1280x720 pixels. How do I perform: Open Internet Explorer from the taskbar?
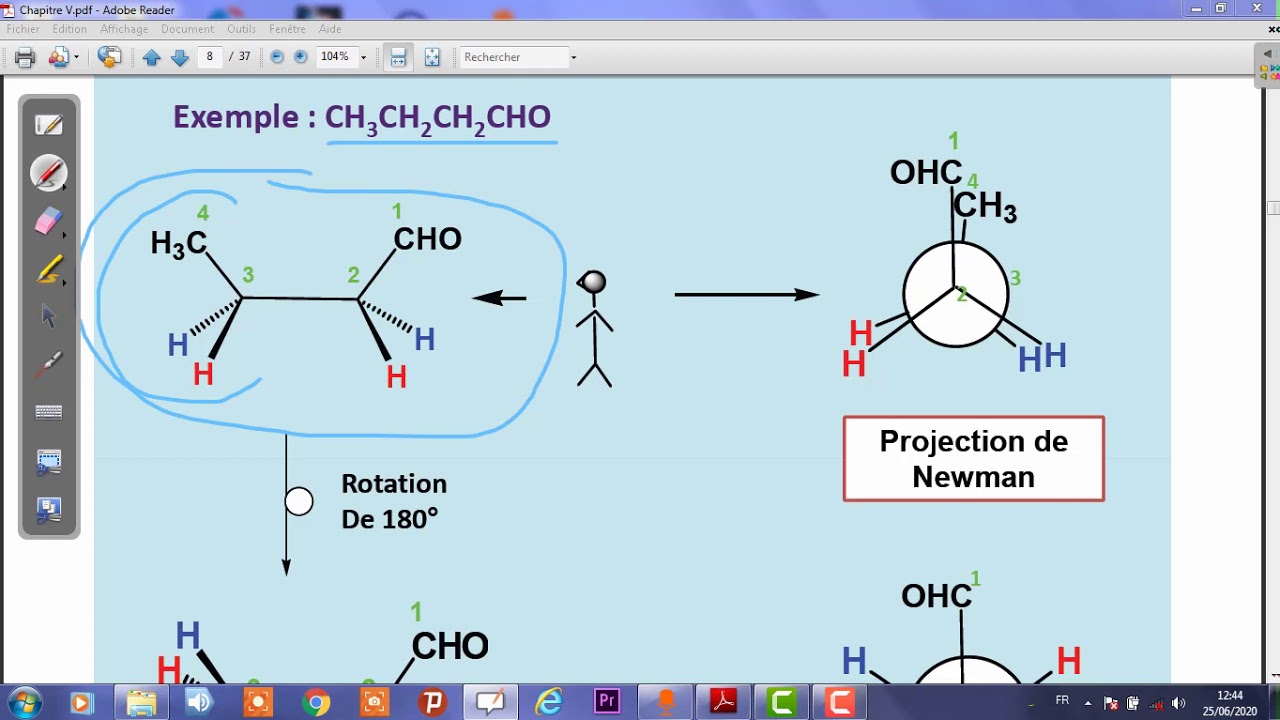pyautogui.click(x=549, y=702)
